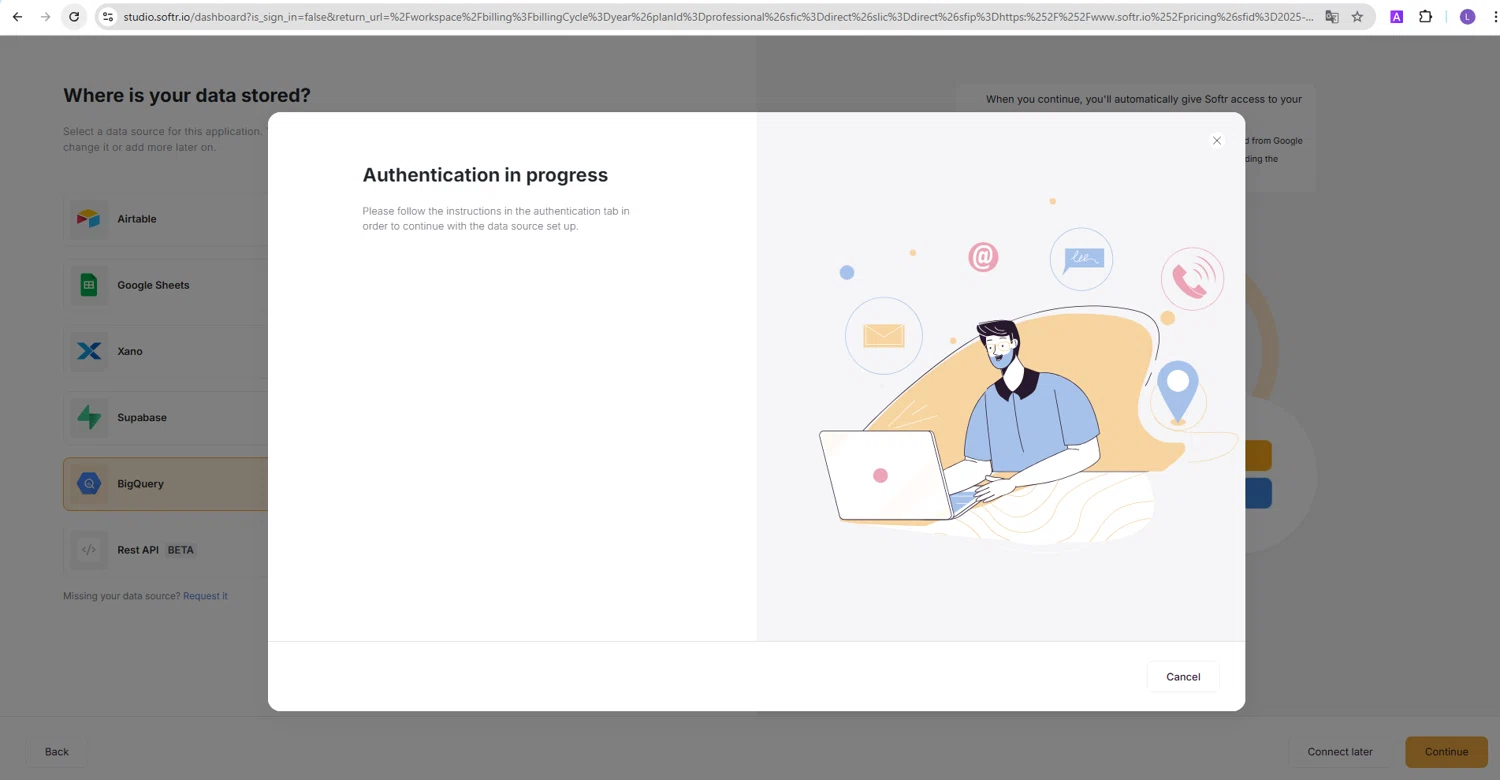The image size is (1500, 780).
Task: Choose Xano as data source
Action: 166,351
